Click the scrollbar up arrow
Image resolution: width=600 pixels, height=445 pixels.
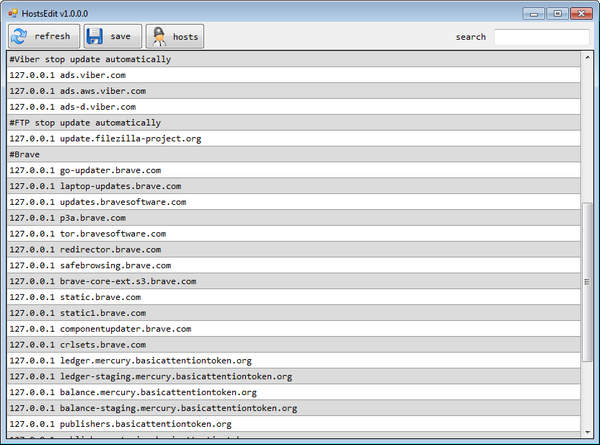click(x=587, y=58)
